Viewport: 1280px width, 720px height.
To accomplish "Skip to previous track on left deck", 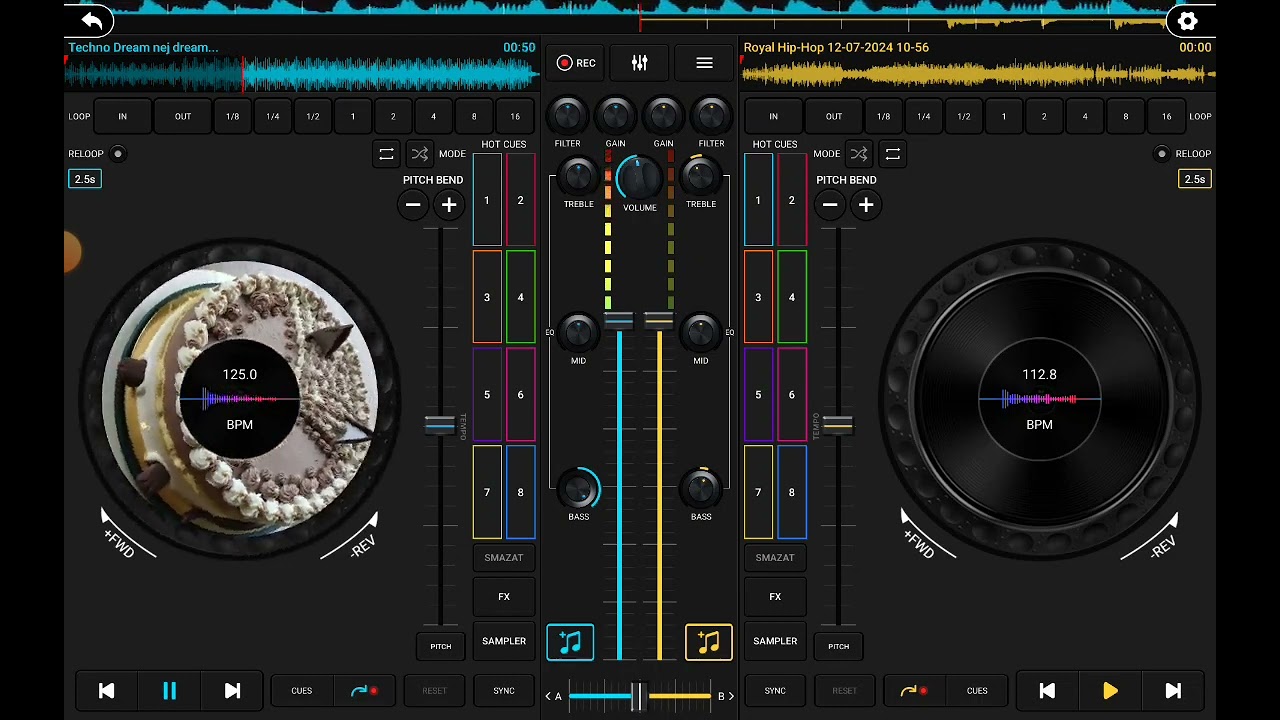I will pyautogui.click(x=106, y=691).
